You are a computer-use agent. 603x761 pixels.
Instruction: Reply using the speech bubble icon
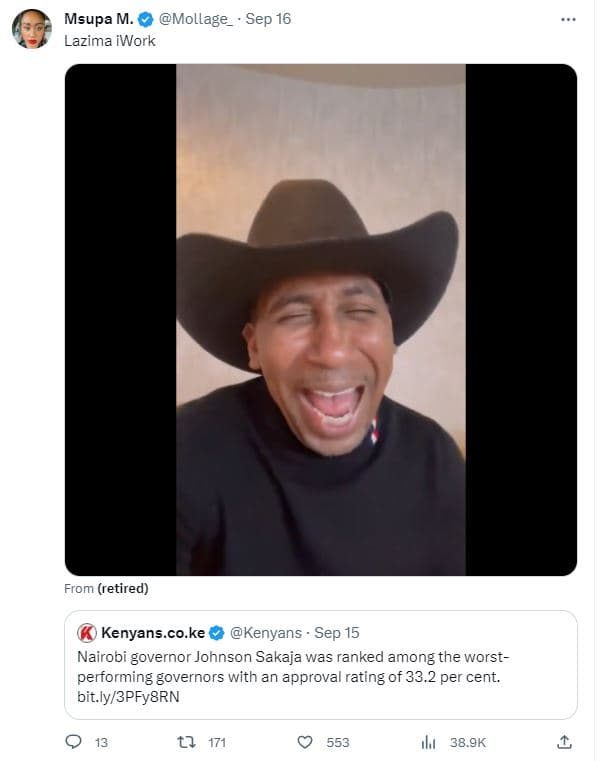(x=72, y=742)
